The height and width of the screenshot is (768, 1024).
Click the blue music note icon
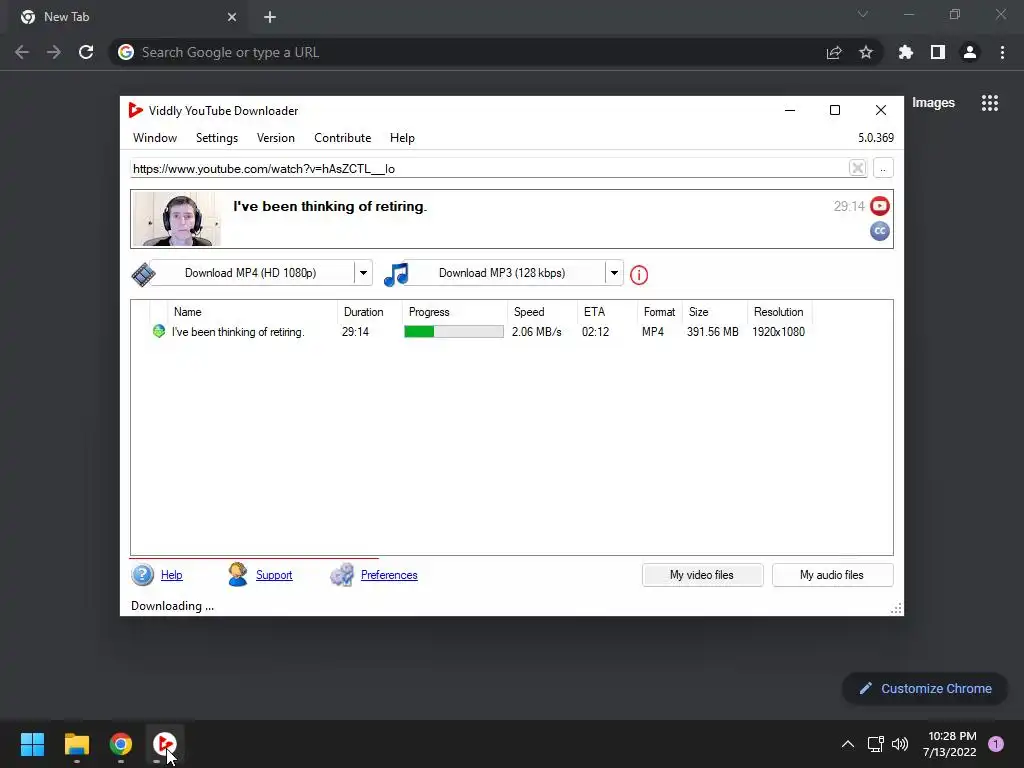[x=396, y=274]
